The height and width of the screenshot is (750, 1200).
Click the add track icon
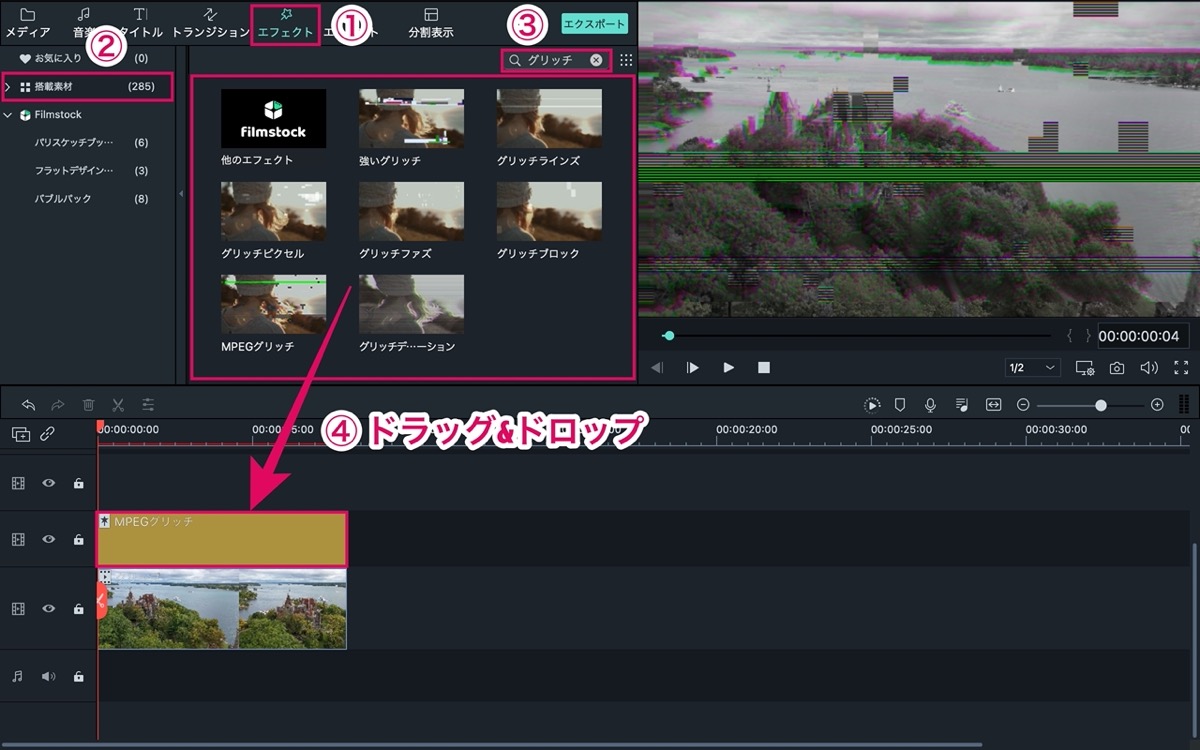[x=21, y=434]
